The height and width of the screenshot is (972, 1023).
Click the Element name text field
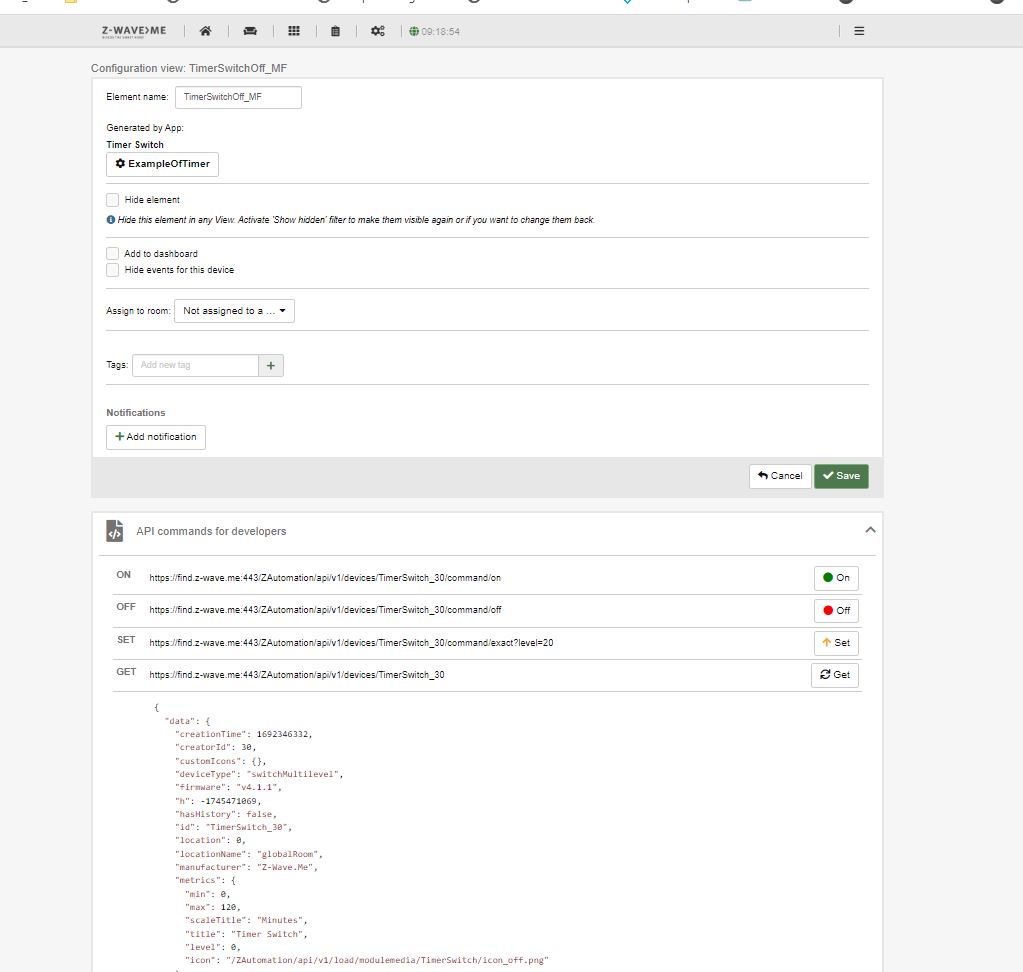pos(238,97)
